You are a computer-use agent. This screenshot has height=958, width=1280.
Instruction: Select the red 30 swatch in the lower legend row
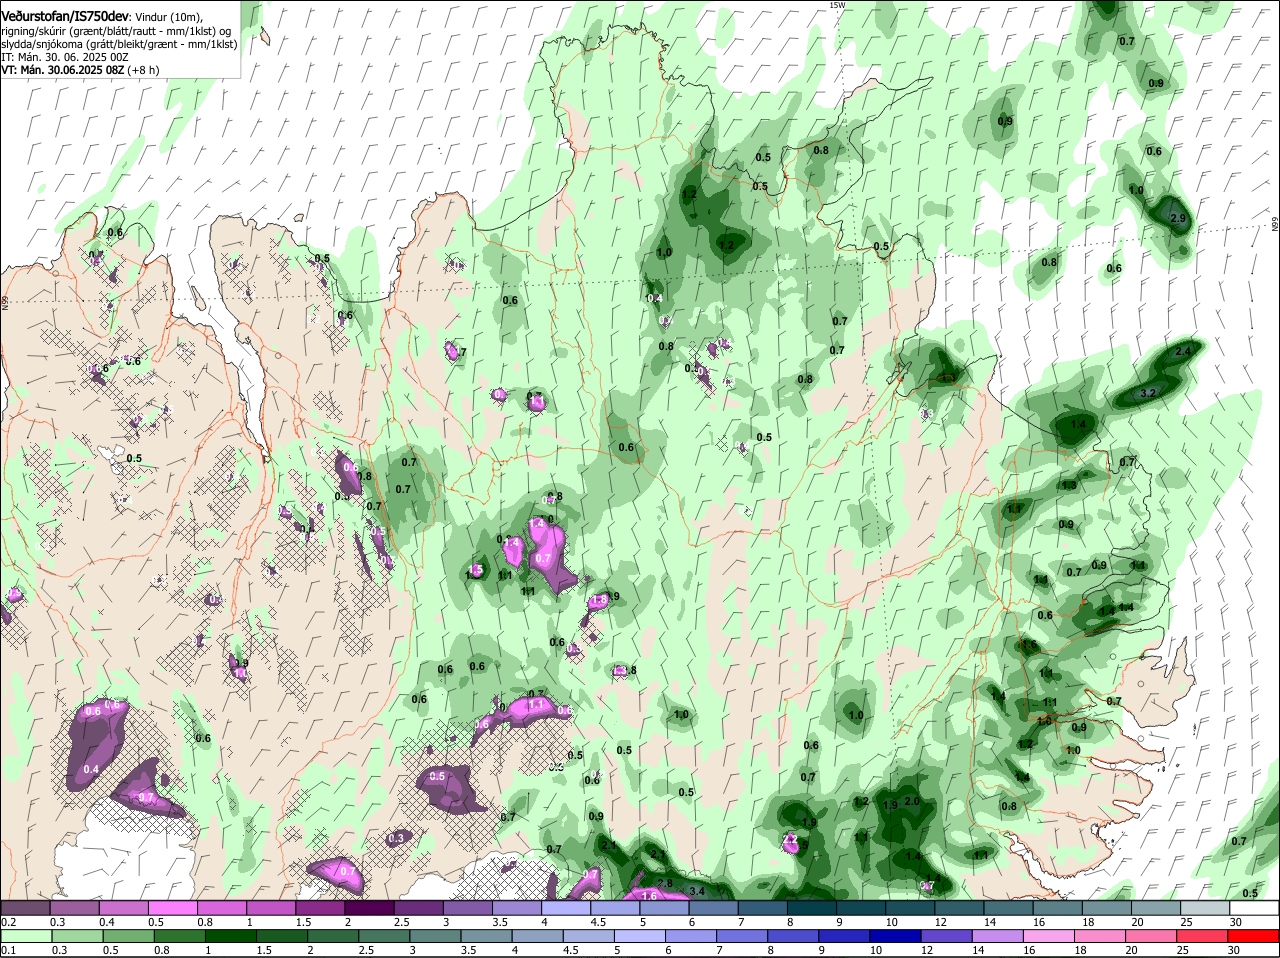(1254, 937)
